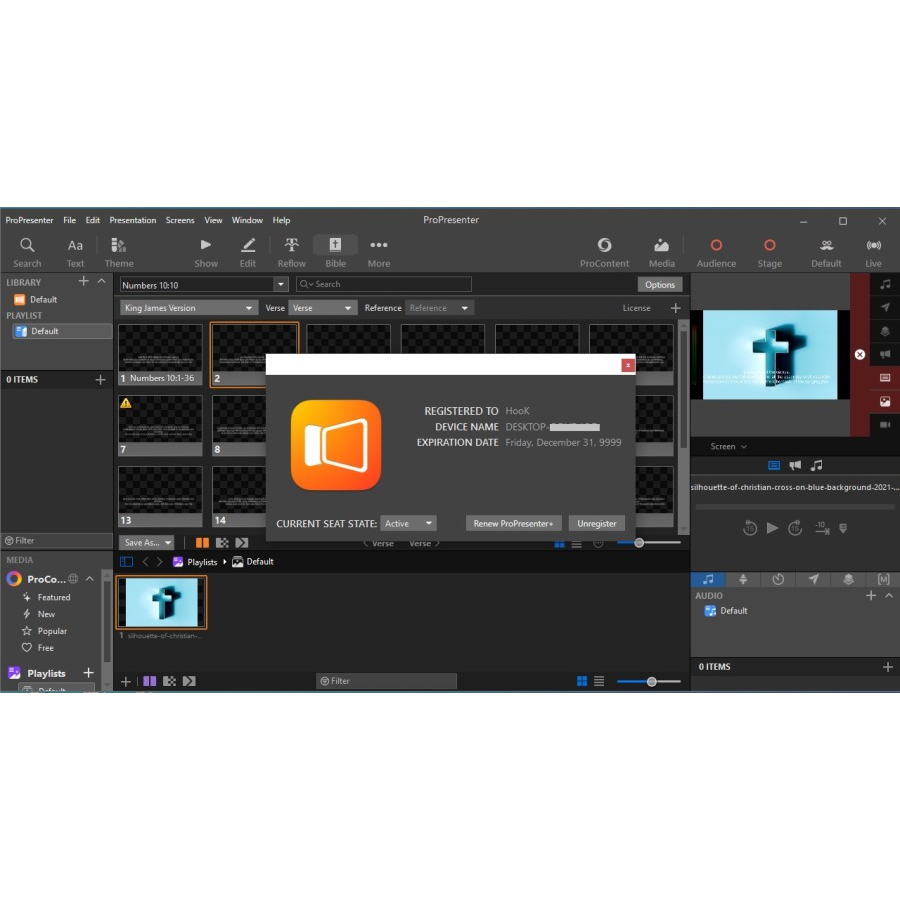Open the Verse dropdown

(x=322, y=308)
